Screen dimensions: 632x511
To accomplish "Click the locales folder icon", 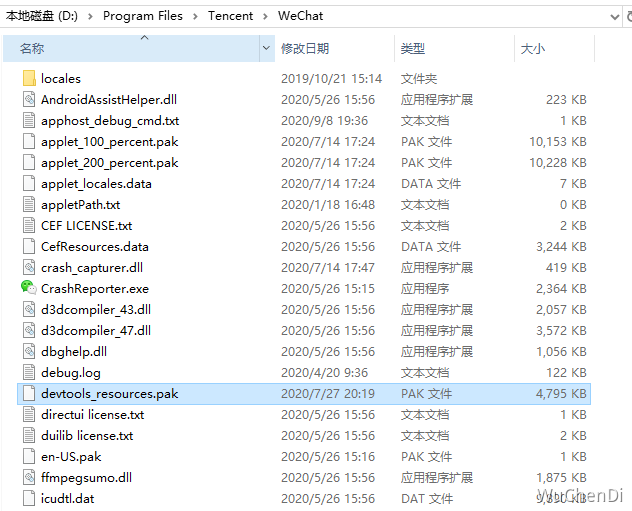I will click(x=29, y=78).
